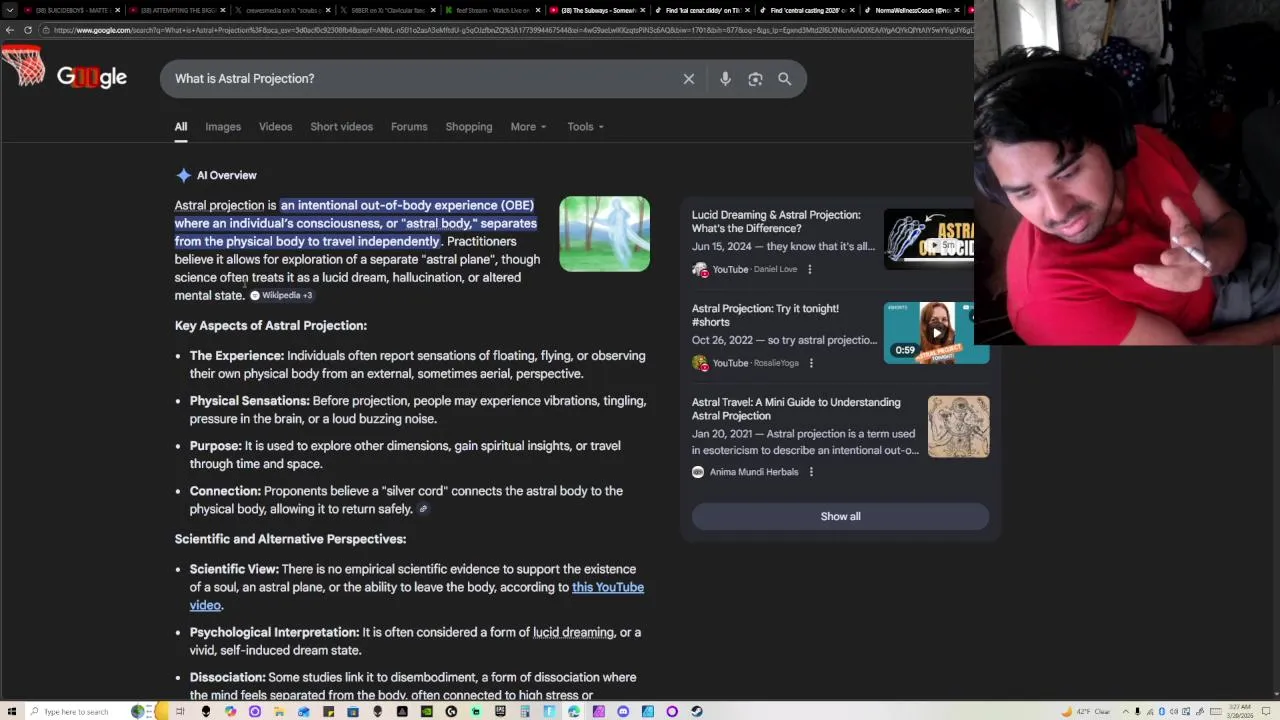
Task: Switch to the 'Reef Stream' browser tab
Action: (492, 10)
